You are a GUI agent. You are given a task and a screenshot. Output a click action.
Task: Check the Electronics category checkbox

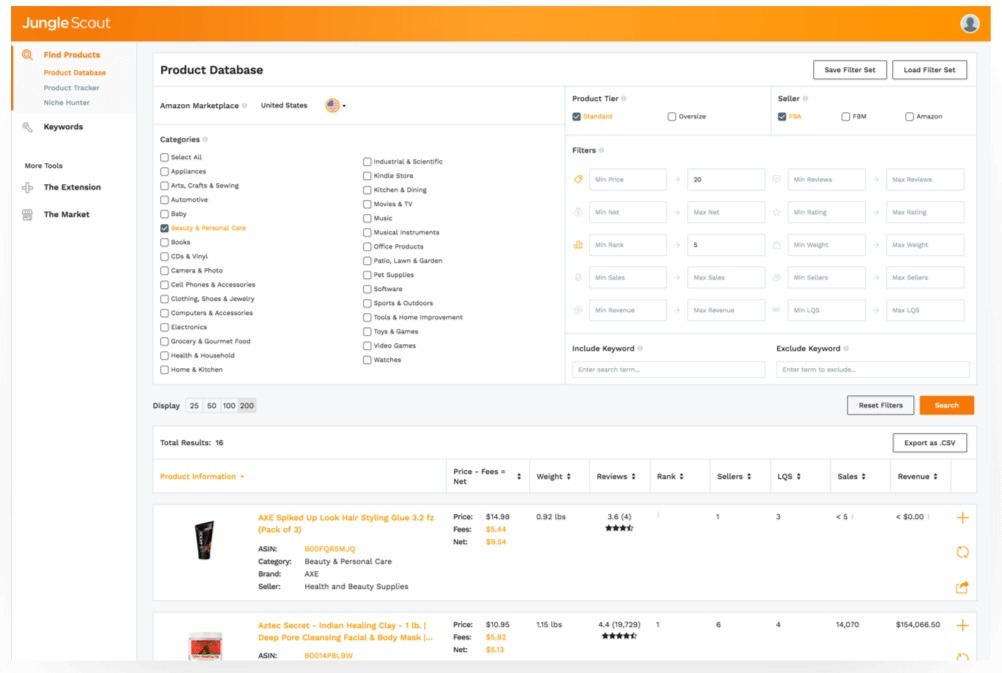pos(164,327)
